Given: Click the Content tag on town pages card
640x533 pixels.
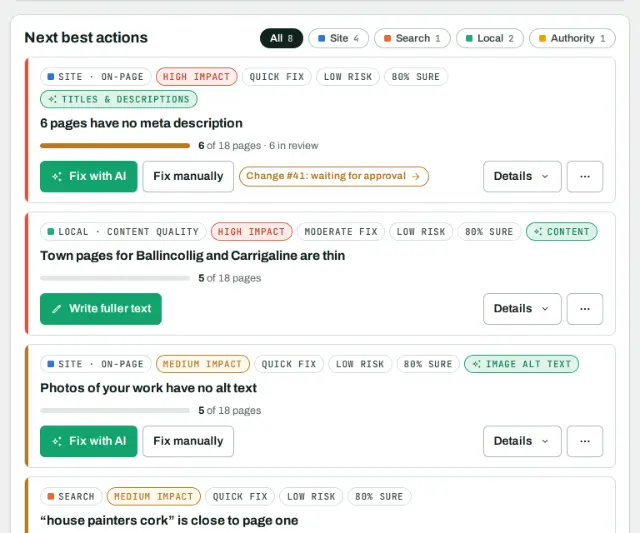Looking at the screenshot, I should click(562, 232).
